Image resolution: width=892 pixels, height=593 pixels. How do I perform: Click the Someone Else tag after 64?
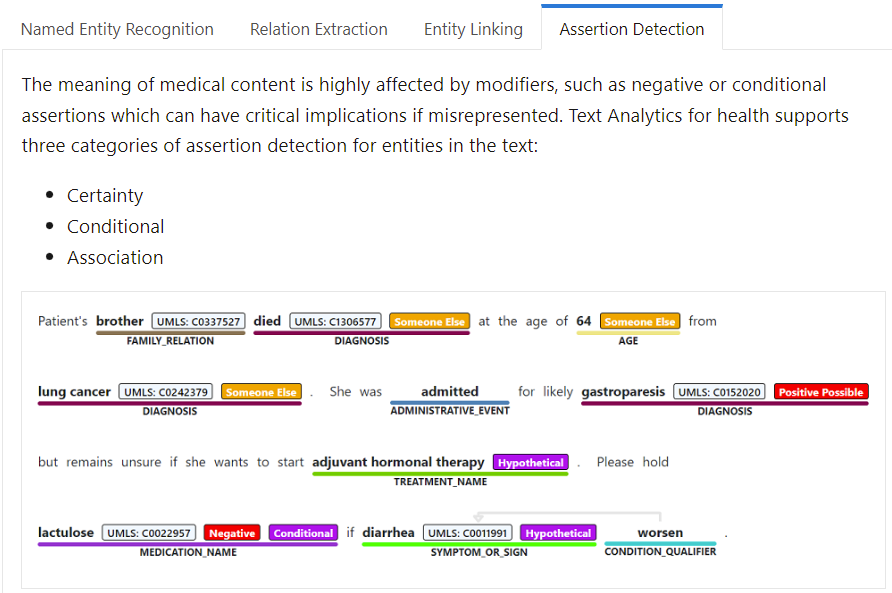[x=640, y=321]
